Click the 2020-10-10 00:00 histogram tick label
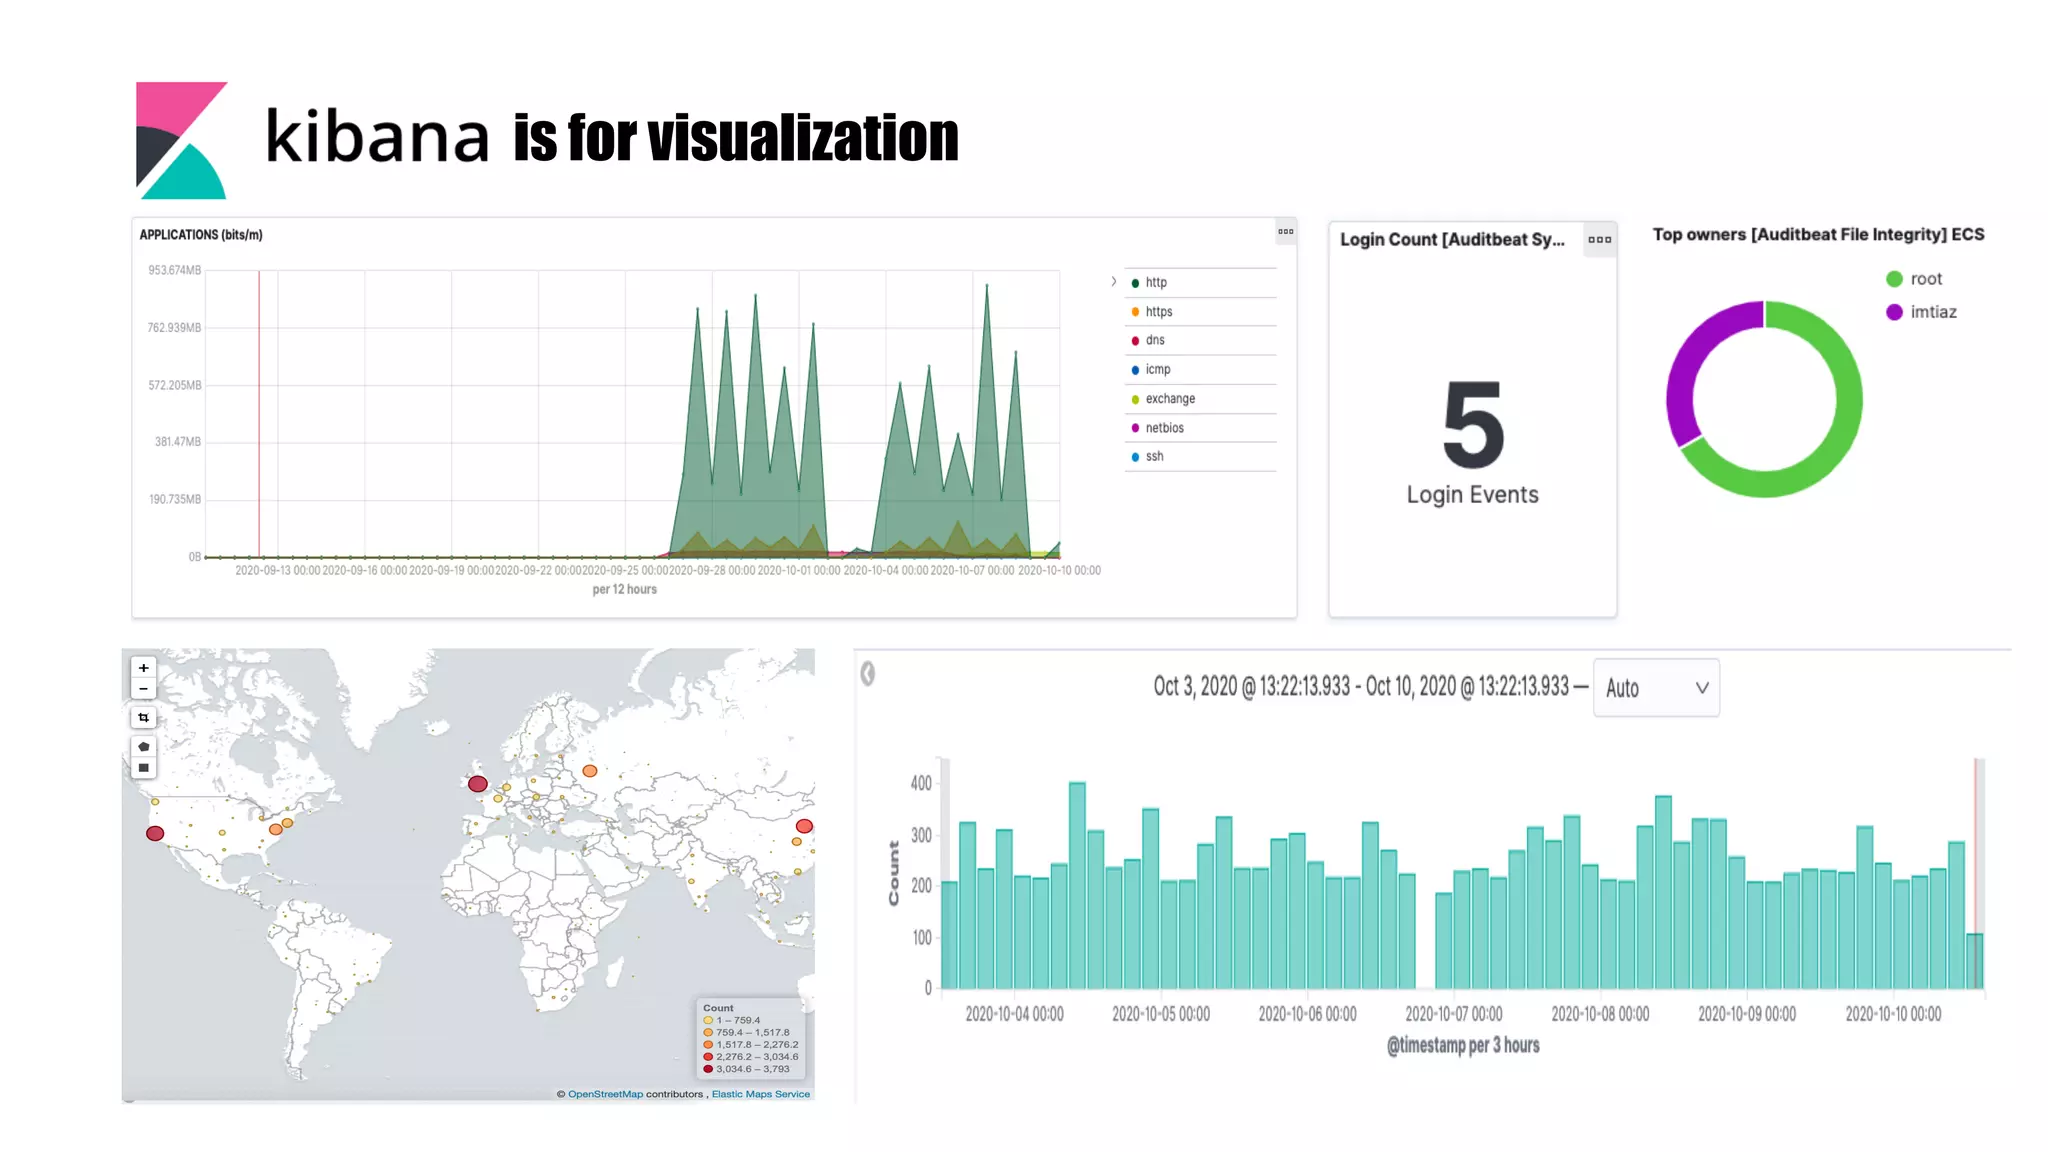This screenshot has height=1152, width=2048. tap(1893, 1014)
